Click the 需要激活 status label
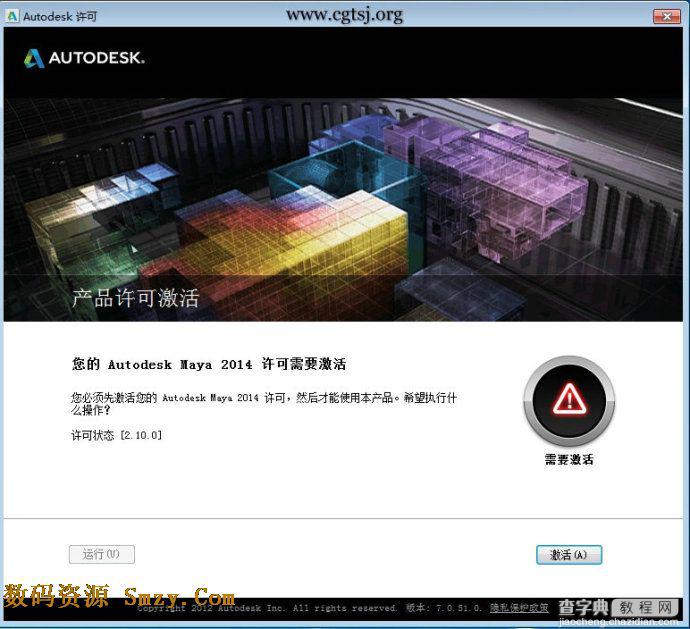Screen dimensions: 690x629 pos(569,460)
